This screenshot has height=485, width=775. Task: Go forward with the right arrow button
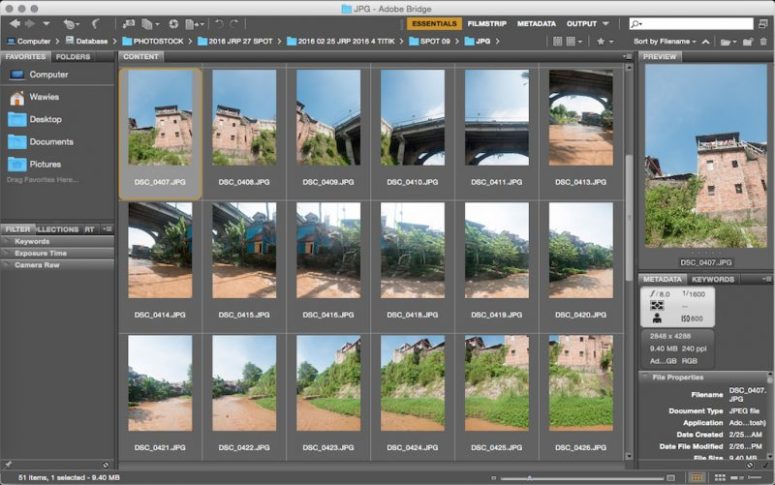30,23
